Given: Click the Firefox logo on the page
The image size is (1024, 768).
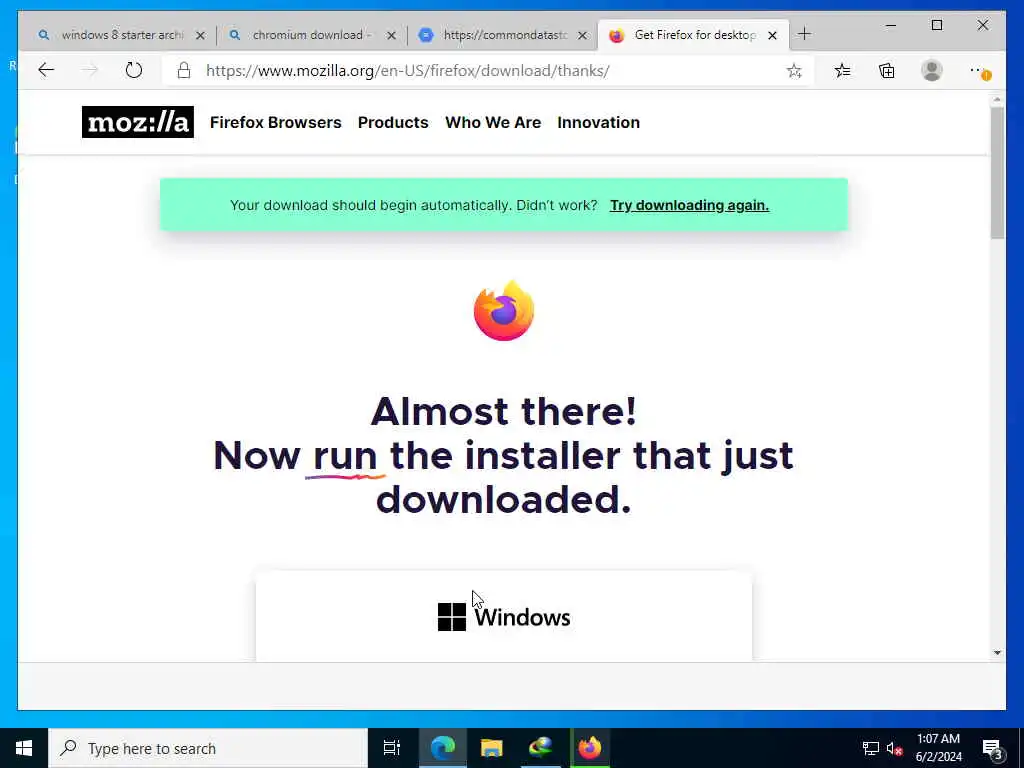Looking at the screenshot, I should (504, 311).
